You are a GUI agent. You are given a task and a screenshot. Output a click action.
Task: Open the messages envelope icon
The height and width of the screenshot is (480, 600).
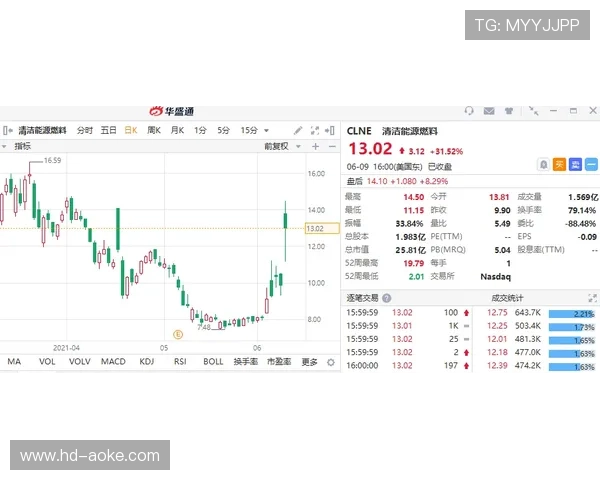[x=489, y=111]
